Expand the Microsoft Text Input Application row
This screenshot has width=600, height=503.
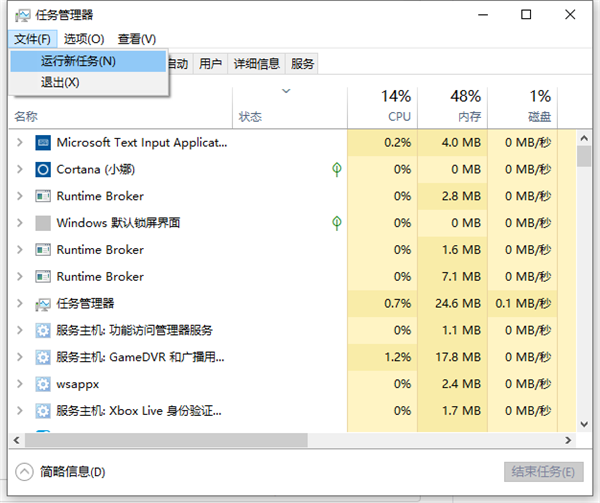tap(19, 143)
